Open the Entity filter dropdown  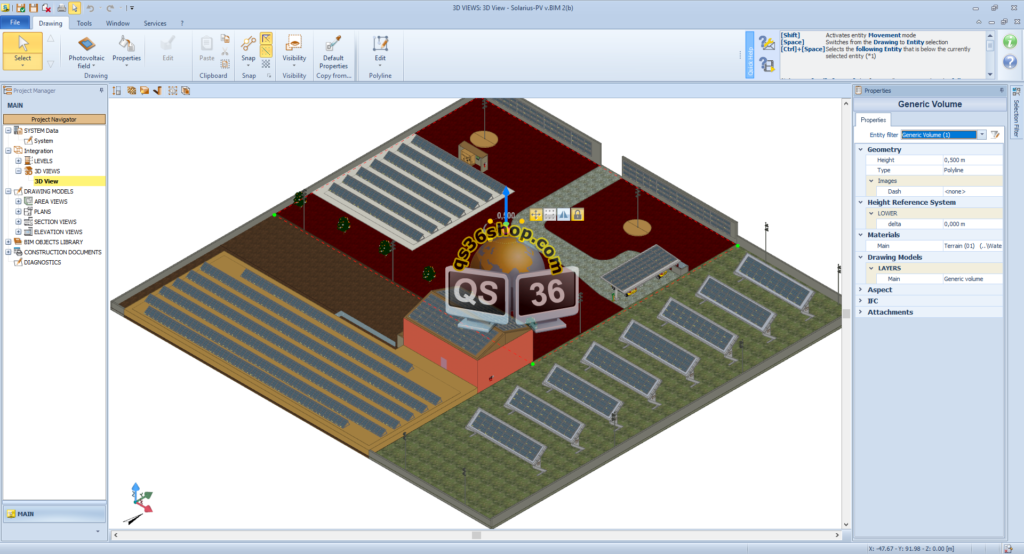pyautogui.click(x=982, y=134)
